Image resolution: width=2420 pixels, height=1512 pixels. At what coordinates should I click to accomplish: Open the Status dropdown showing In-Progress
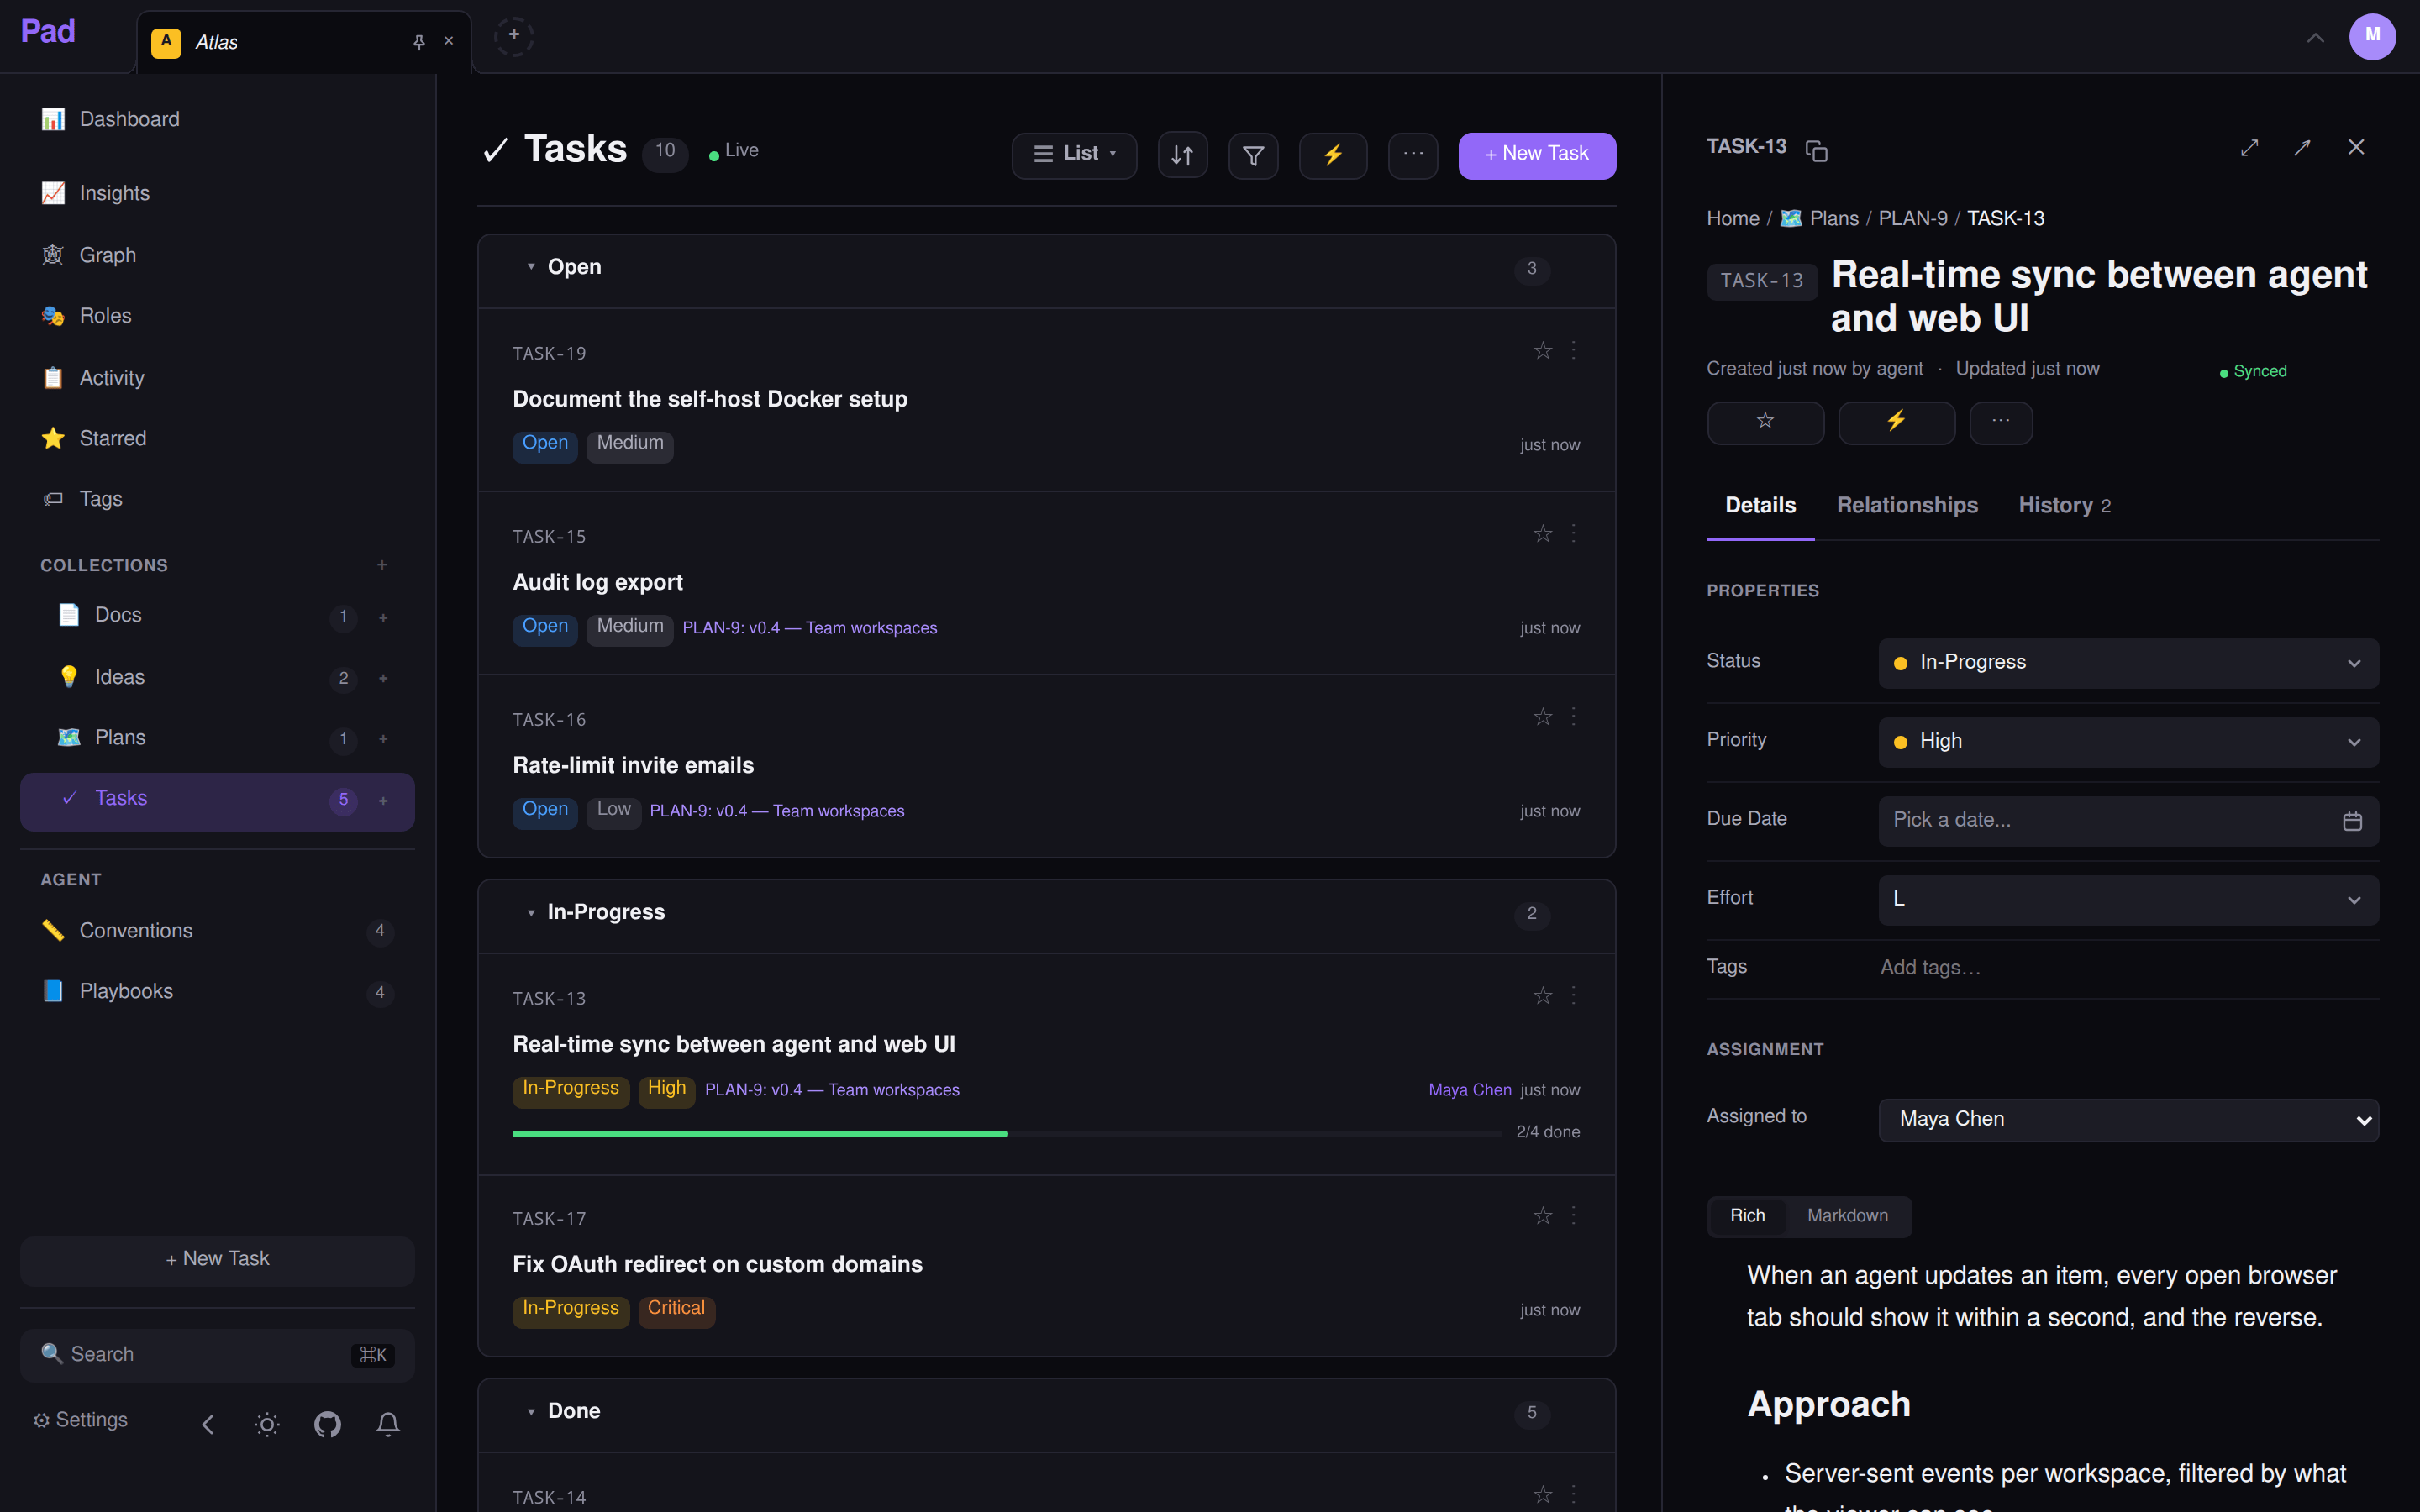click(x=2128, y=663)
